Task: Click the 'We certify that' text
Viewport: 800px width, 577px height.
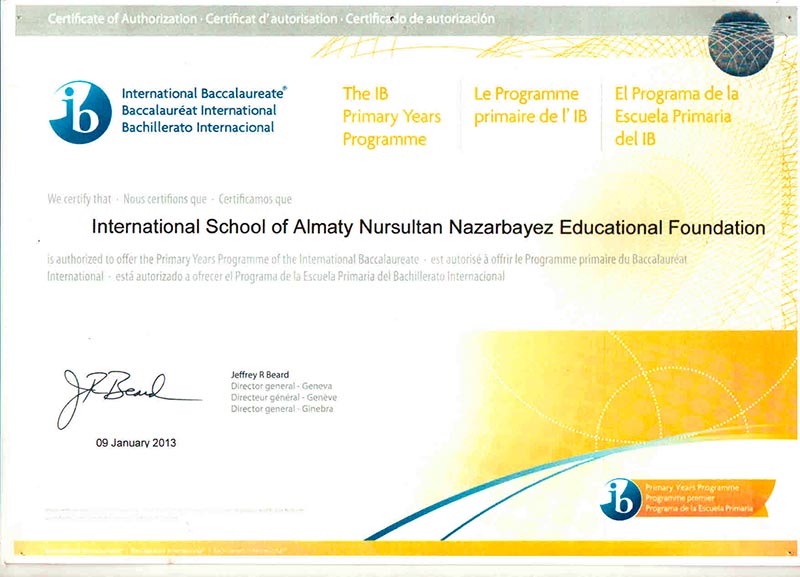Action: pos(79,199)
